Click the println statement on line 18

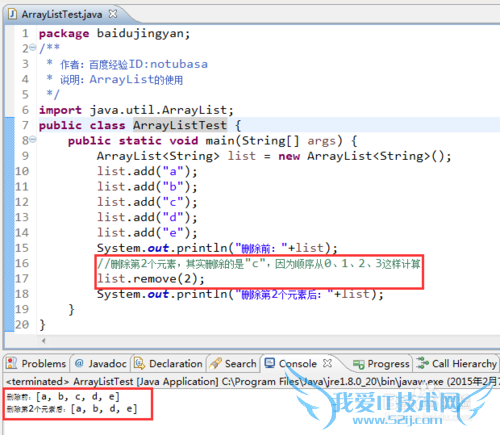pyautogui.click(x=240, y=294)
